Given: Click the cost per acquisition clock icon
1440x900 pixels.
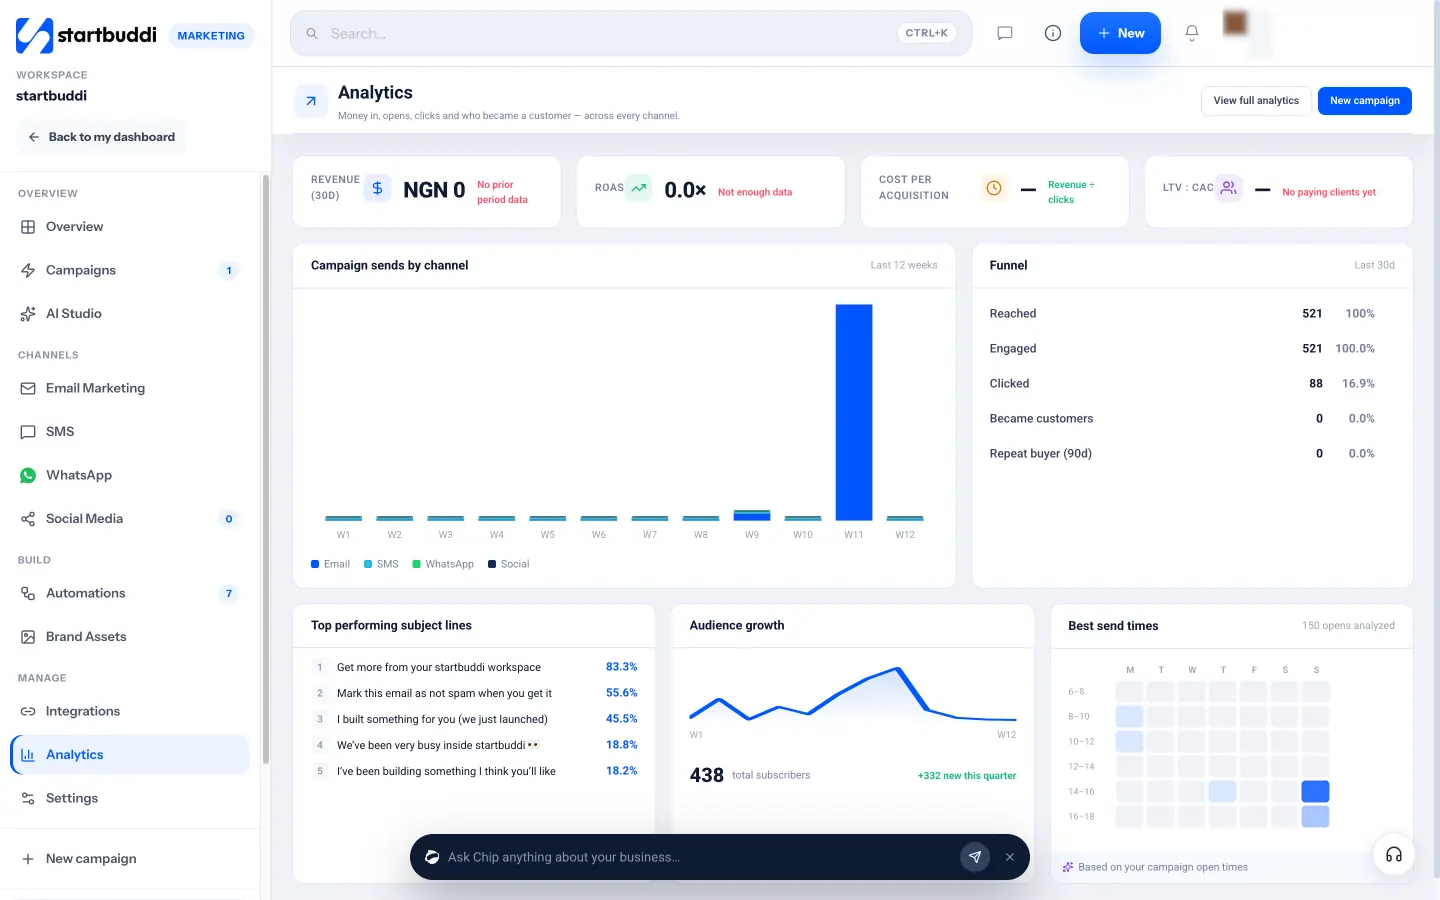Looking at the screenshot, I should click(x=994, y=188).
